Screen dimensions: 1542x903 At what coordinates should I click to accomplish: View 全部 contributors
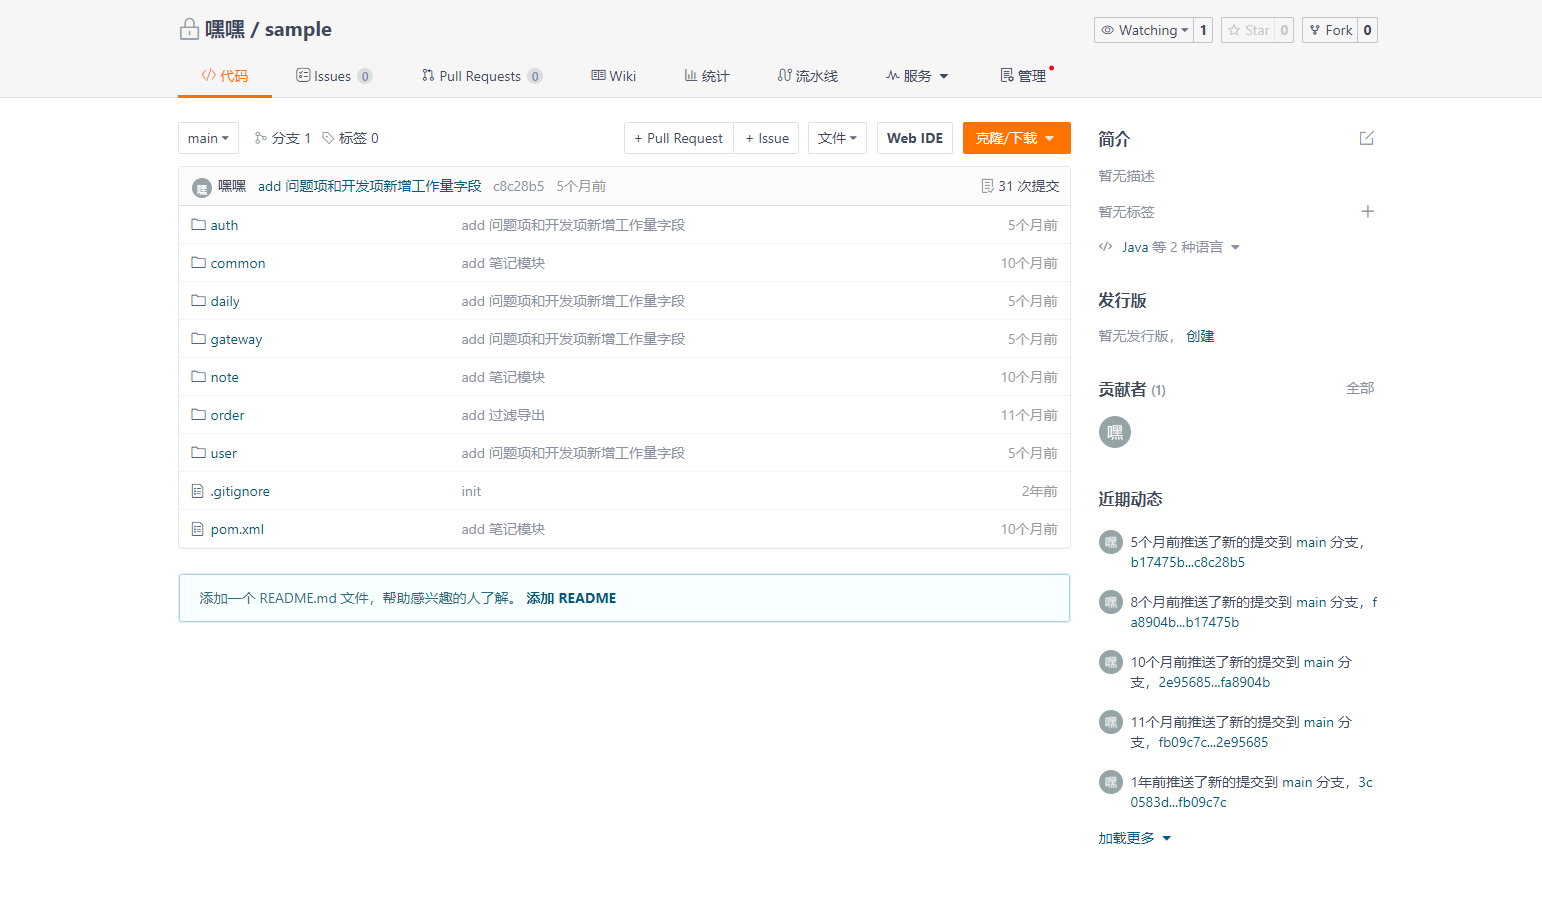(x=1360, y=388)
